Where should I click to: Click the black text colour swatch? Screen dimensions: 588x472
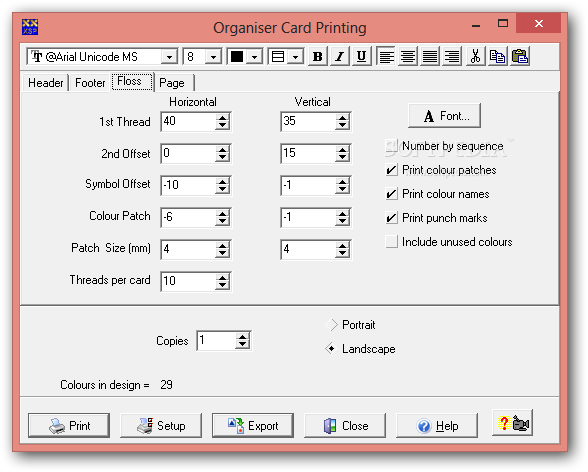pos(237,57)
